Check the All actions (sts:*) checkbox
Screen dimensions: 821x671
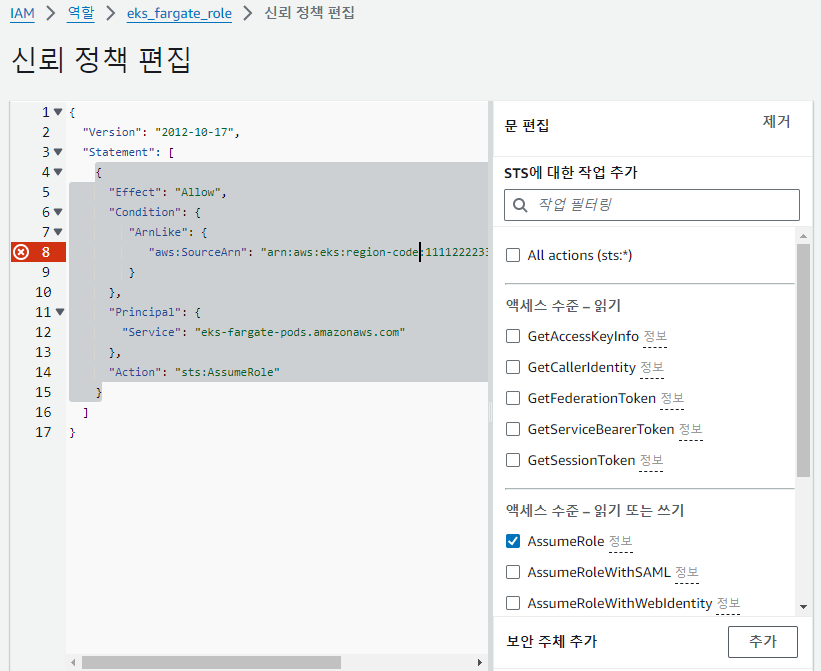[513, 255]
